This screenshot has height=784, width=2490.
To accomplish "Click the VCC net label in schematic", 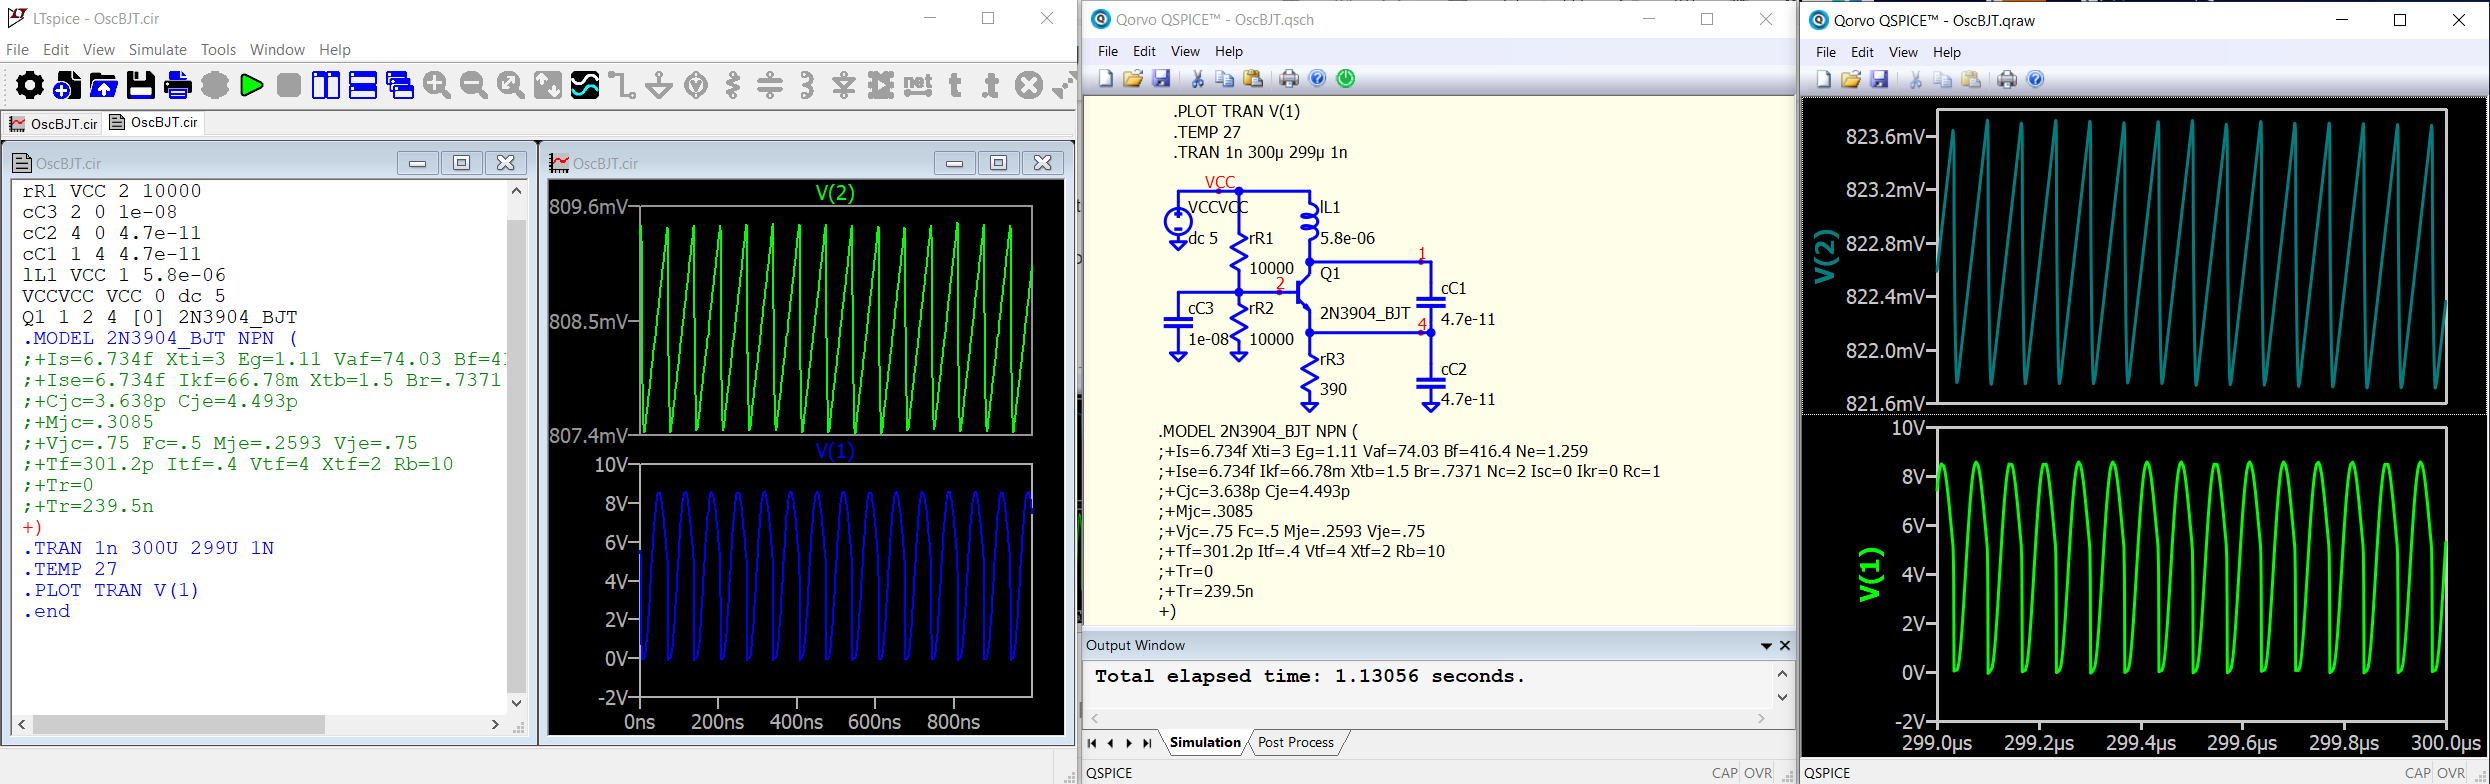I will tap(1220, 182).
